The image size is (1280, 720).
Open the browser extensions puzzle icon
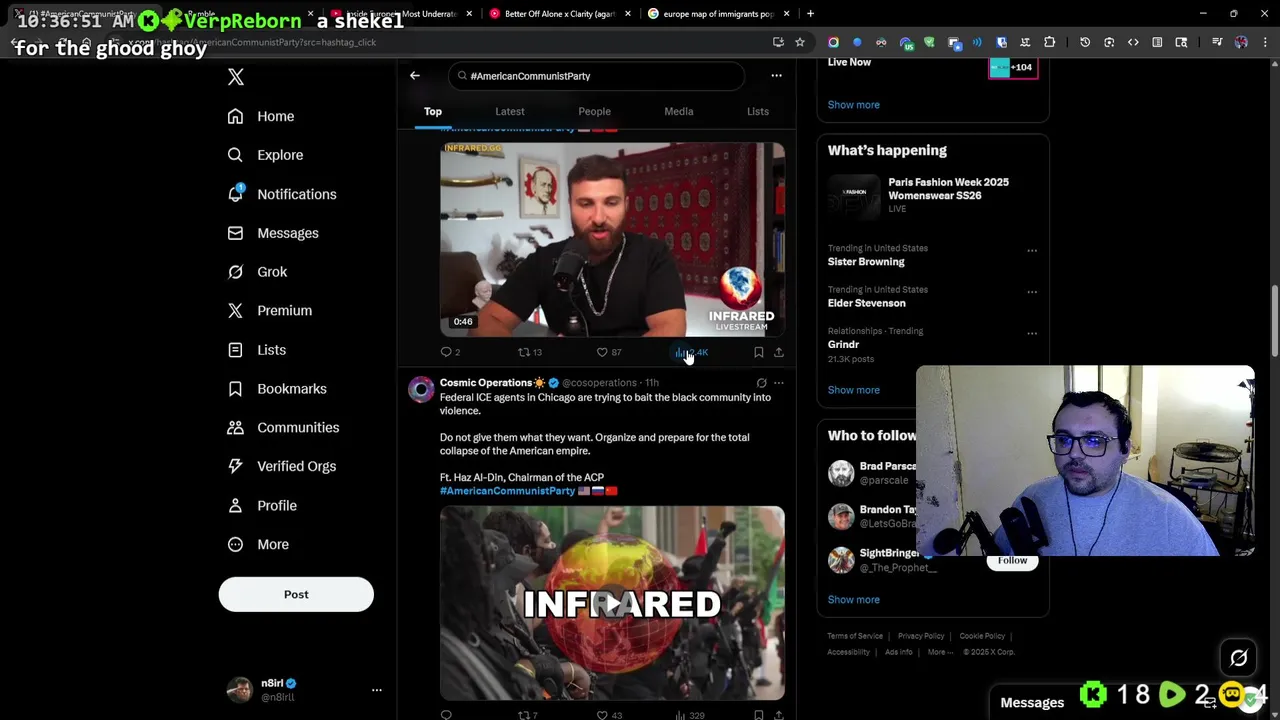coord(1049,42)
